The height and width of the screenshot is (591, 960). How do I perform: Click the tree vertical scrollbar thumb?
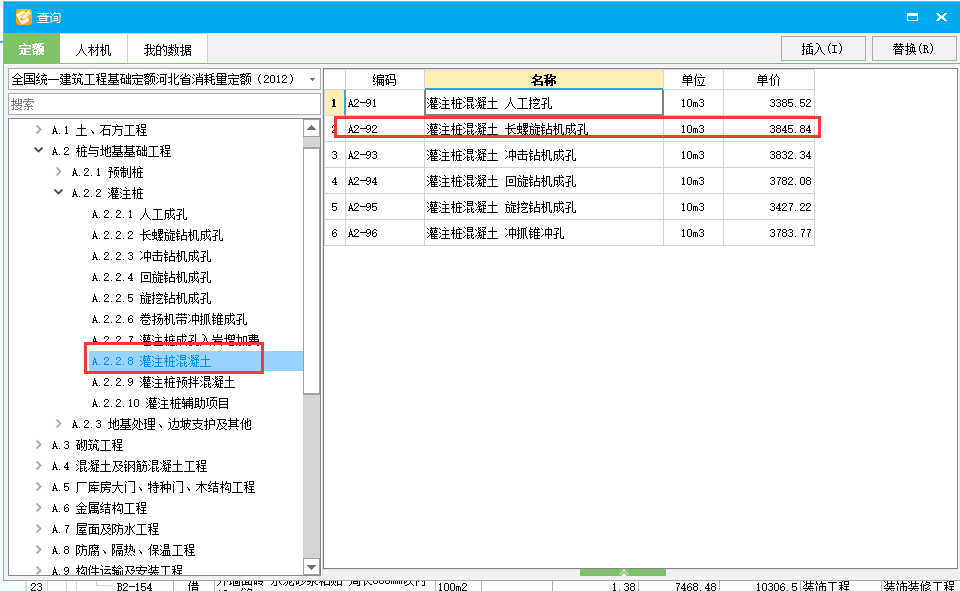tap(311, 271)
